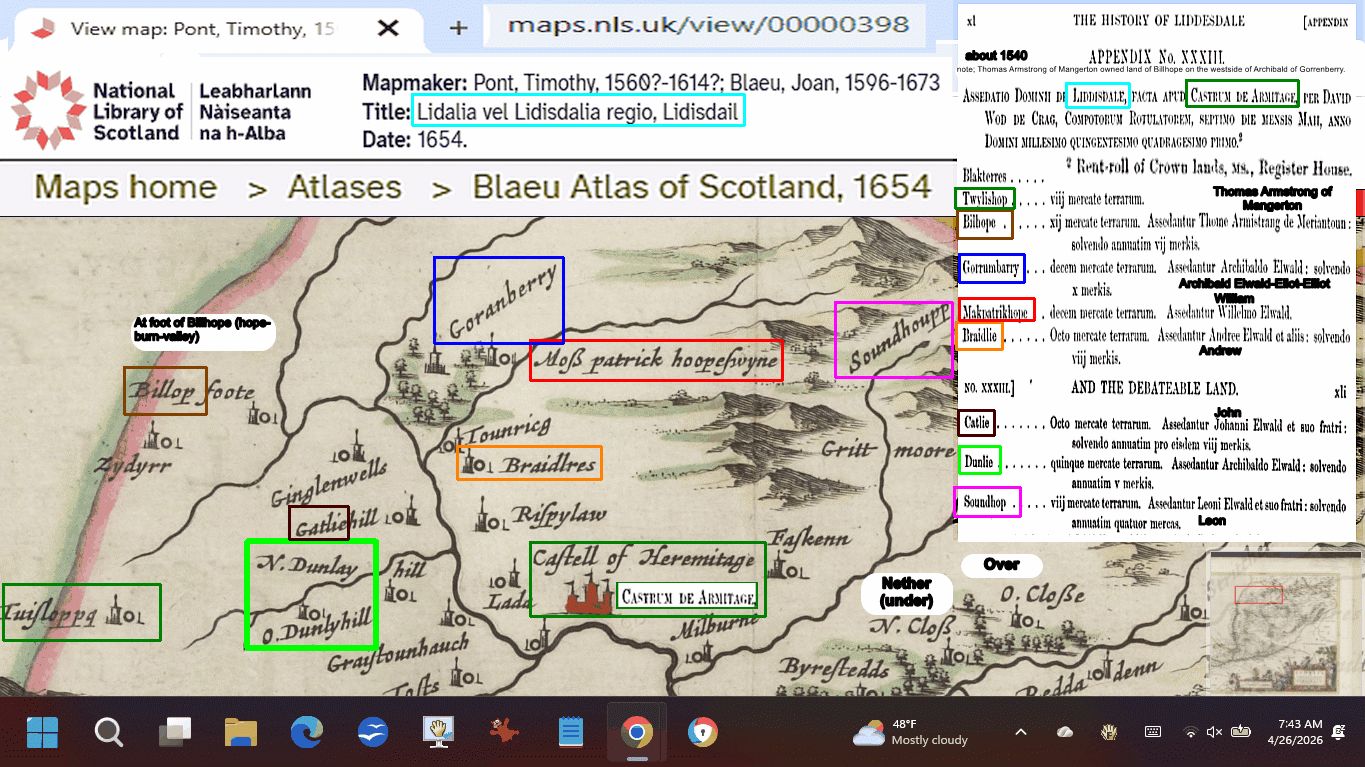
Task: Click the taskbar Search magnifier icon
Action: tap(109, 733)
